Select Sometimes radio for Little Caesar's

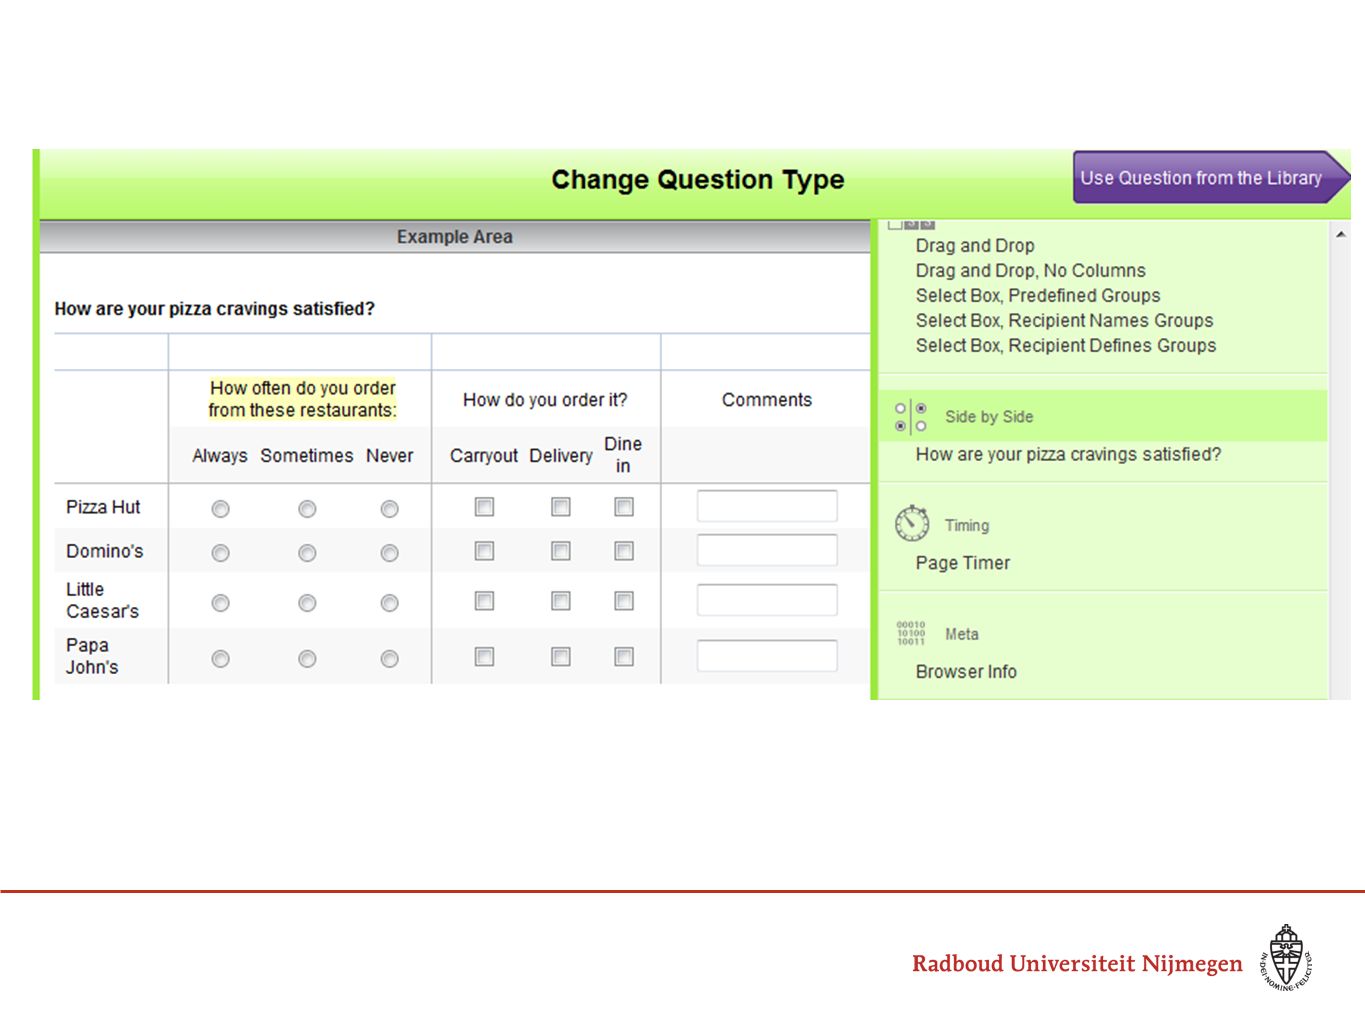pos(307,603)
